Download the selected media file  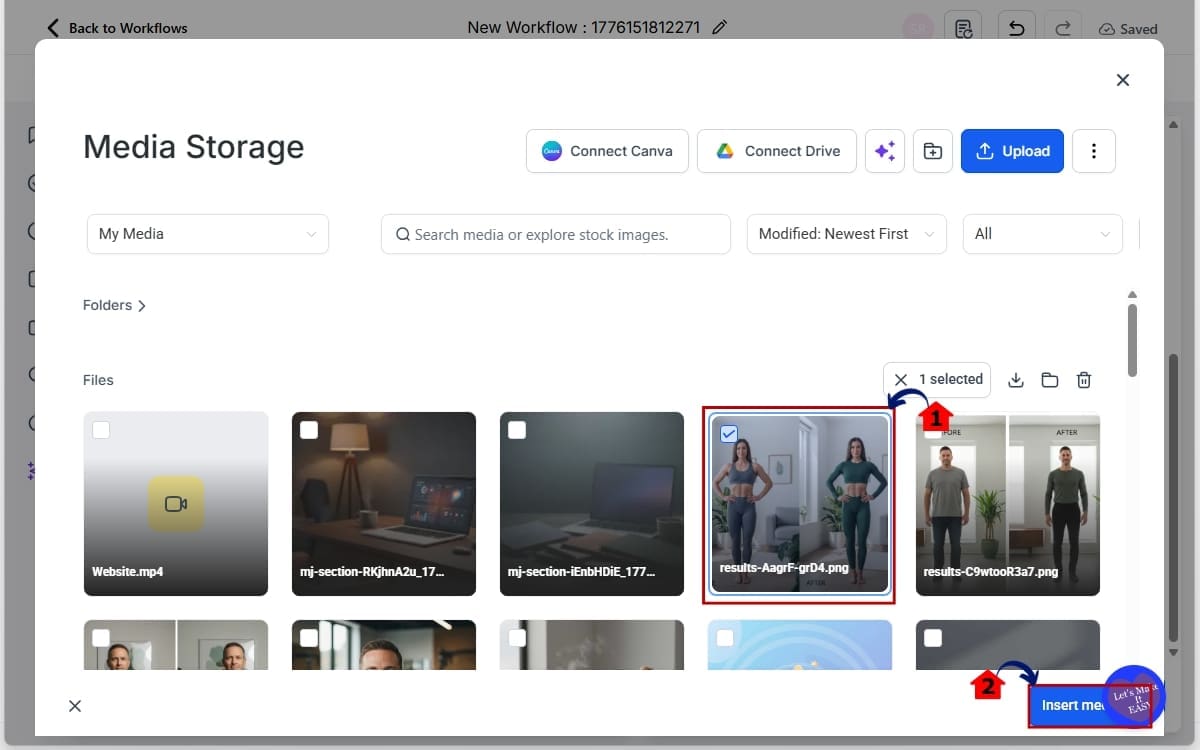click(1016, 380)
